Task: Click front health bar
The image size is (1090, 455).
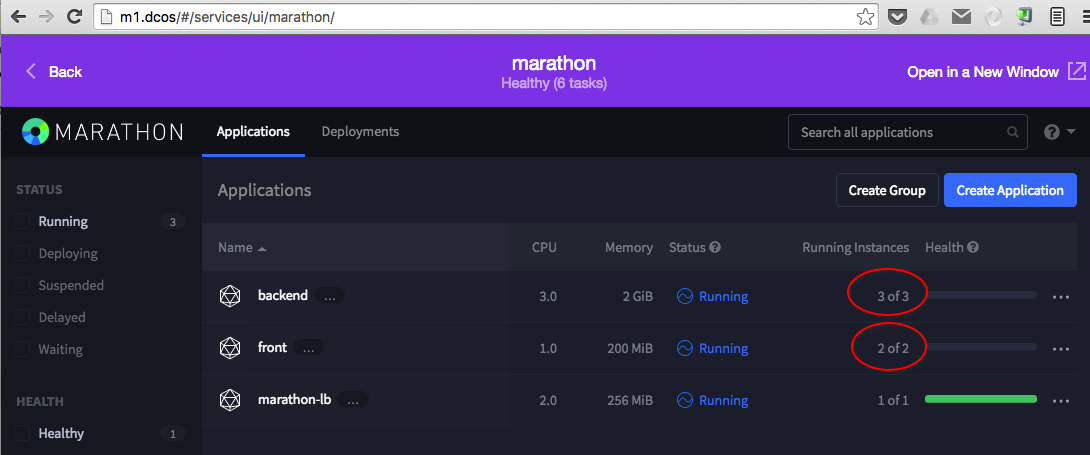Action: click(981, 347)
